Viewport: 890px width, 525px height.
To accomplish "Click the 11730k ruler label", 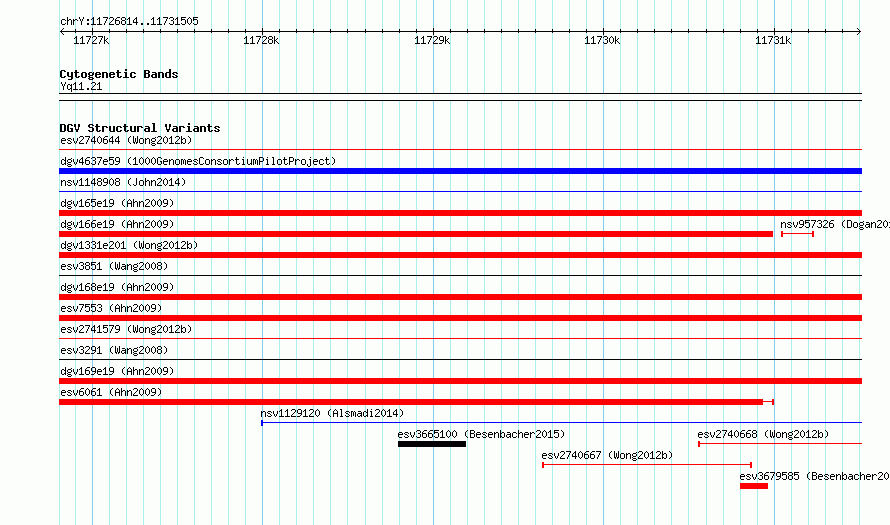I will pos(602,40).
